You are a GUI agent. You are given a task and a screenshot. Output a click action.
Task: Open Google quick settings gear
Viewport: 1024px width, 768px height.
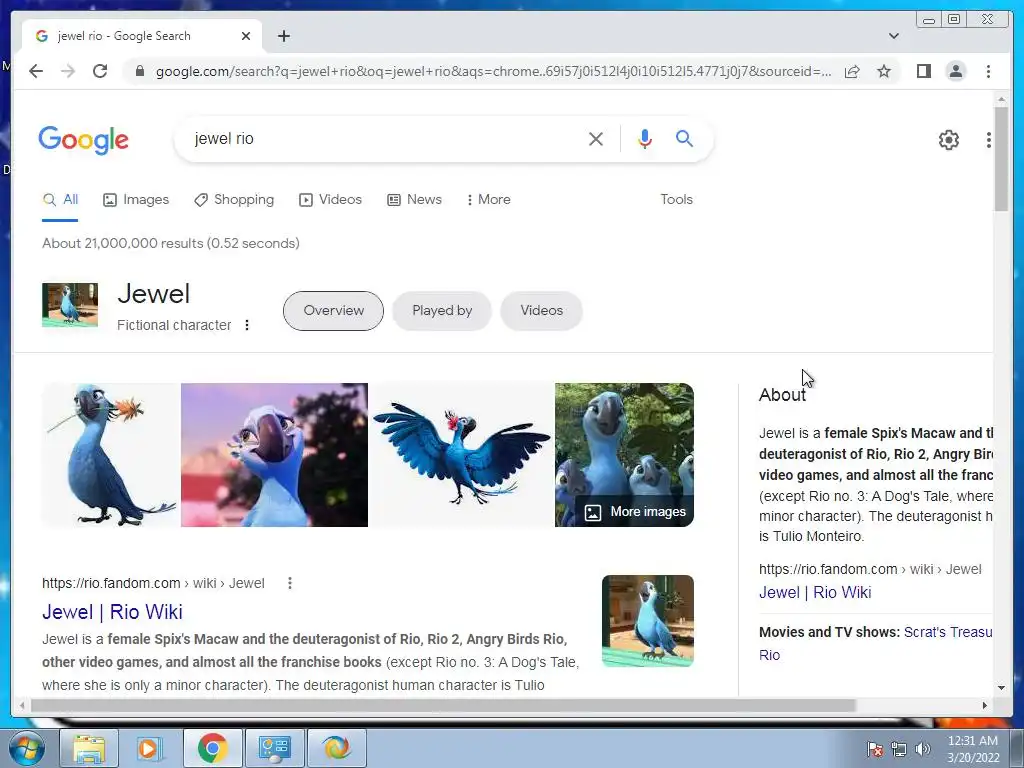(x=948, y=139)
